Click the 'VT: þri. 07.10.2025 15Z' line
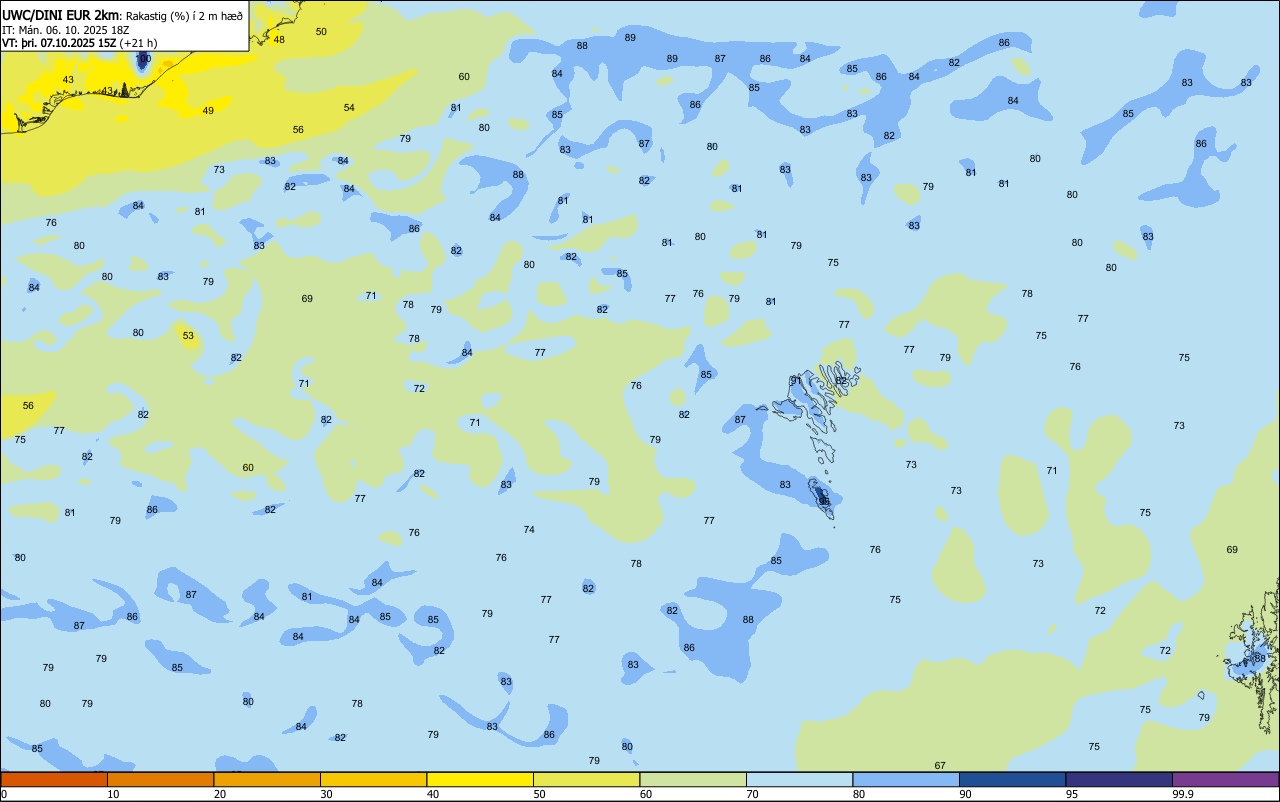Image resolution: width=1280 pixels, height=802 pixels. [58, 43]
